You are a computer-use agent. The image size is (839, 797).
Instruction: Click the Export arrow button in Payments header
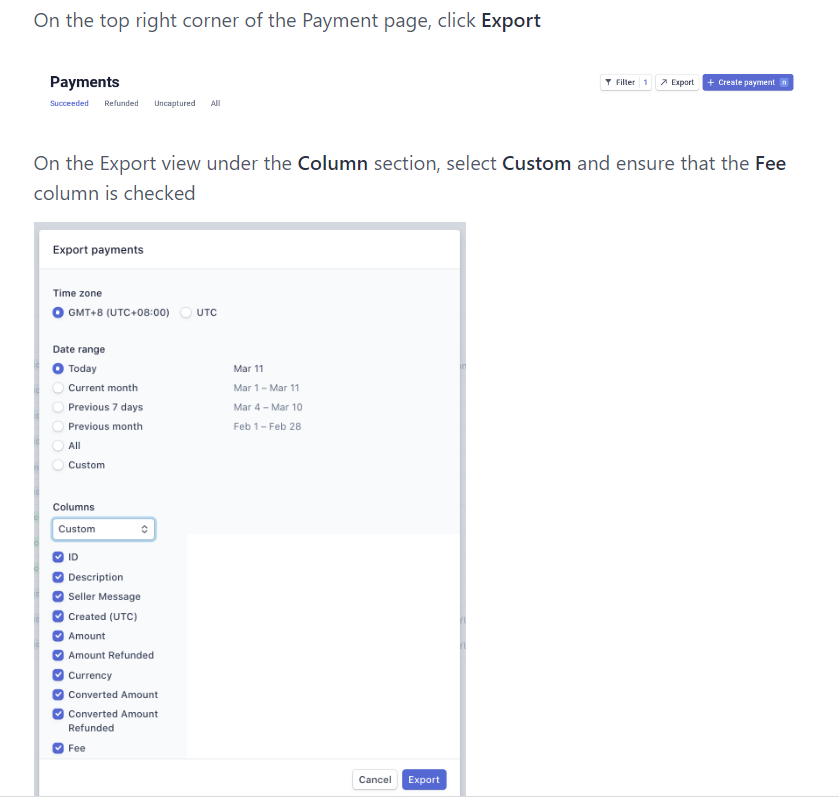click(x=677, y=82)
